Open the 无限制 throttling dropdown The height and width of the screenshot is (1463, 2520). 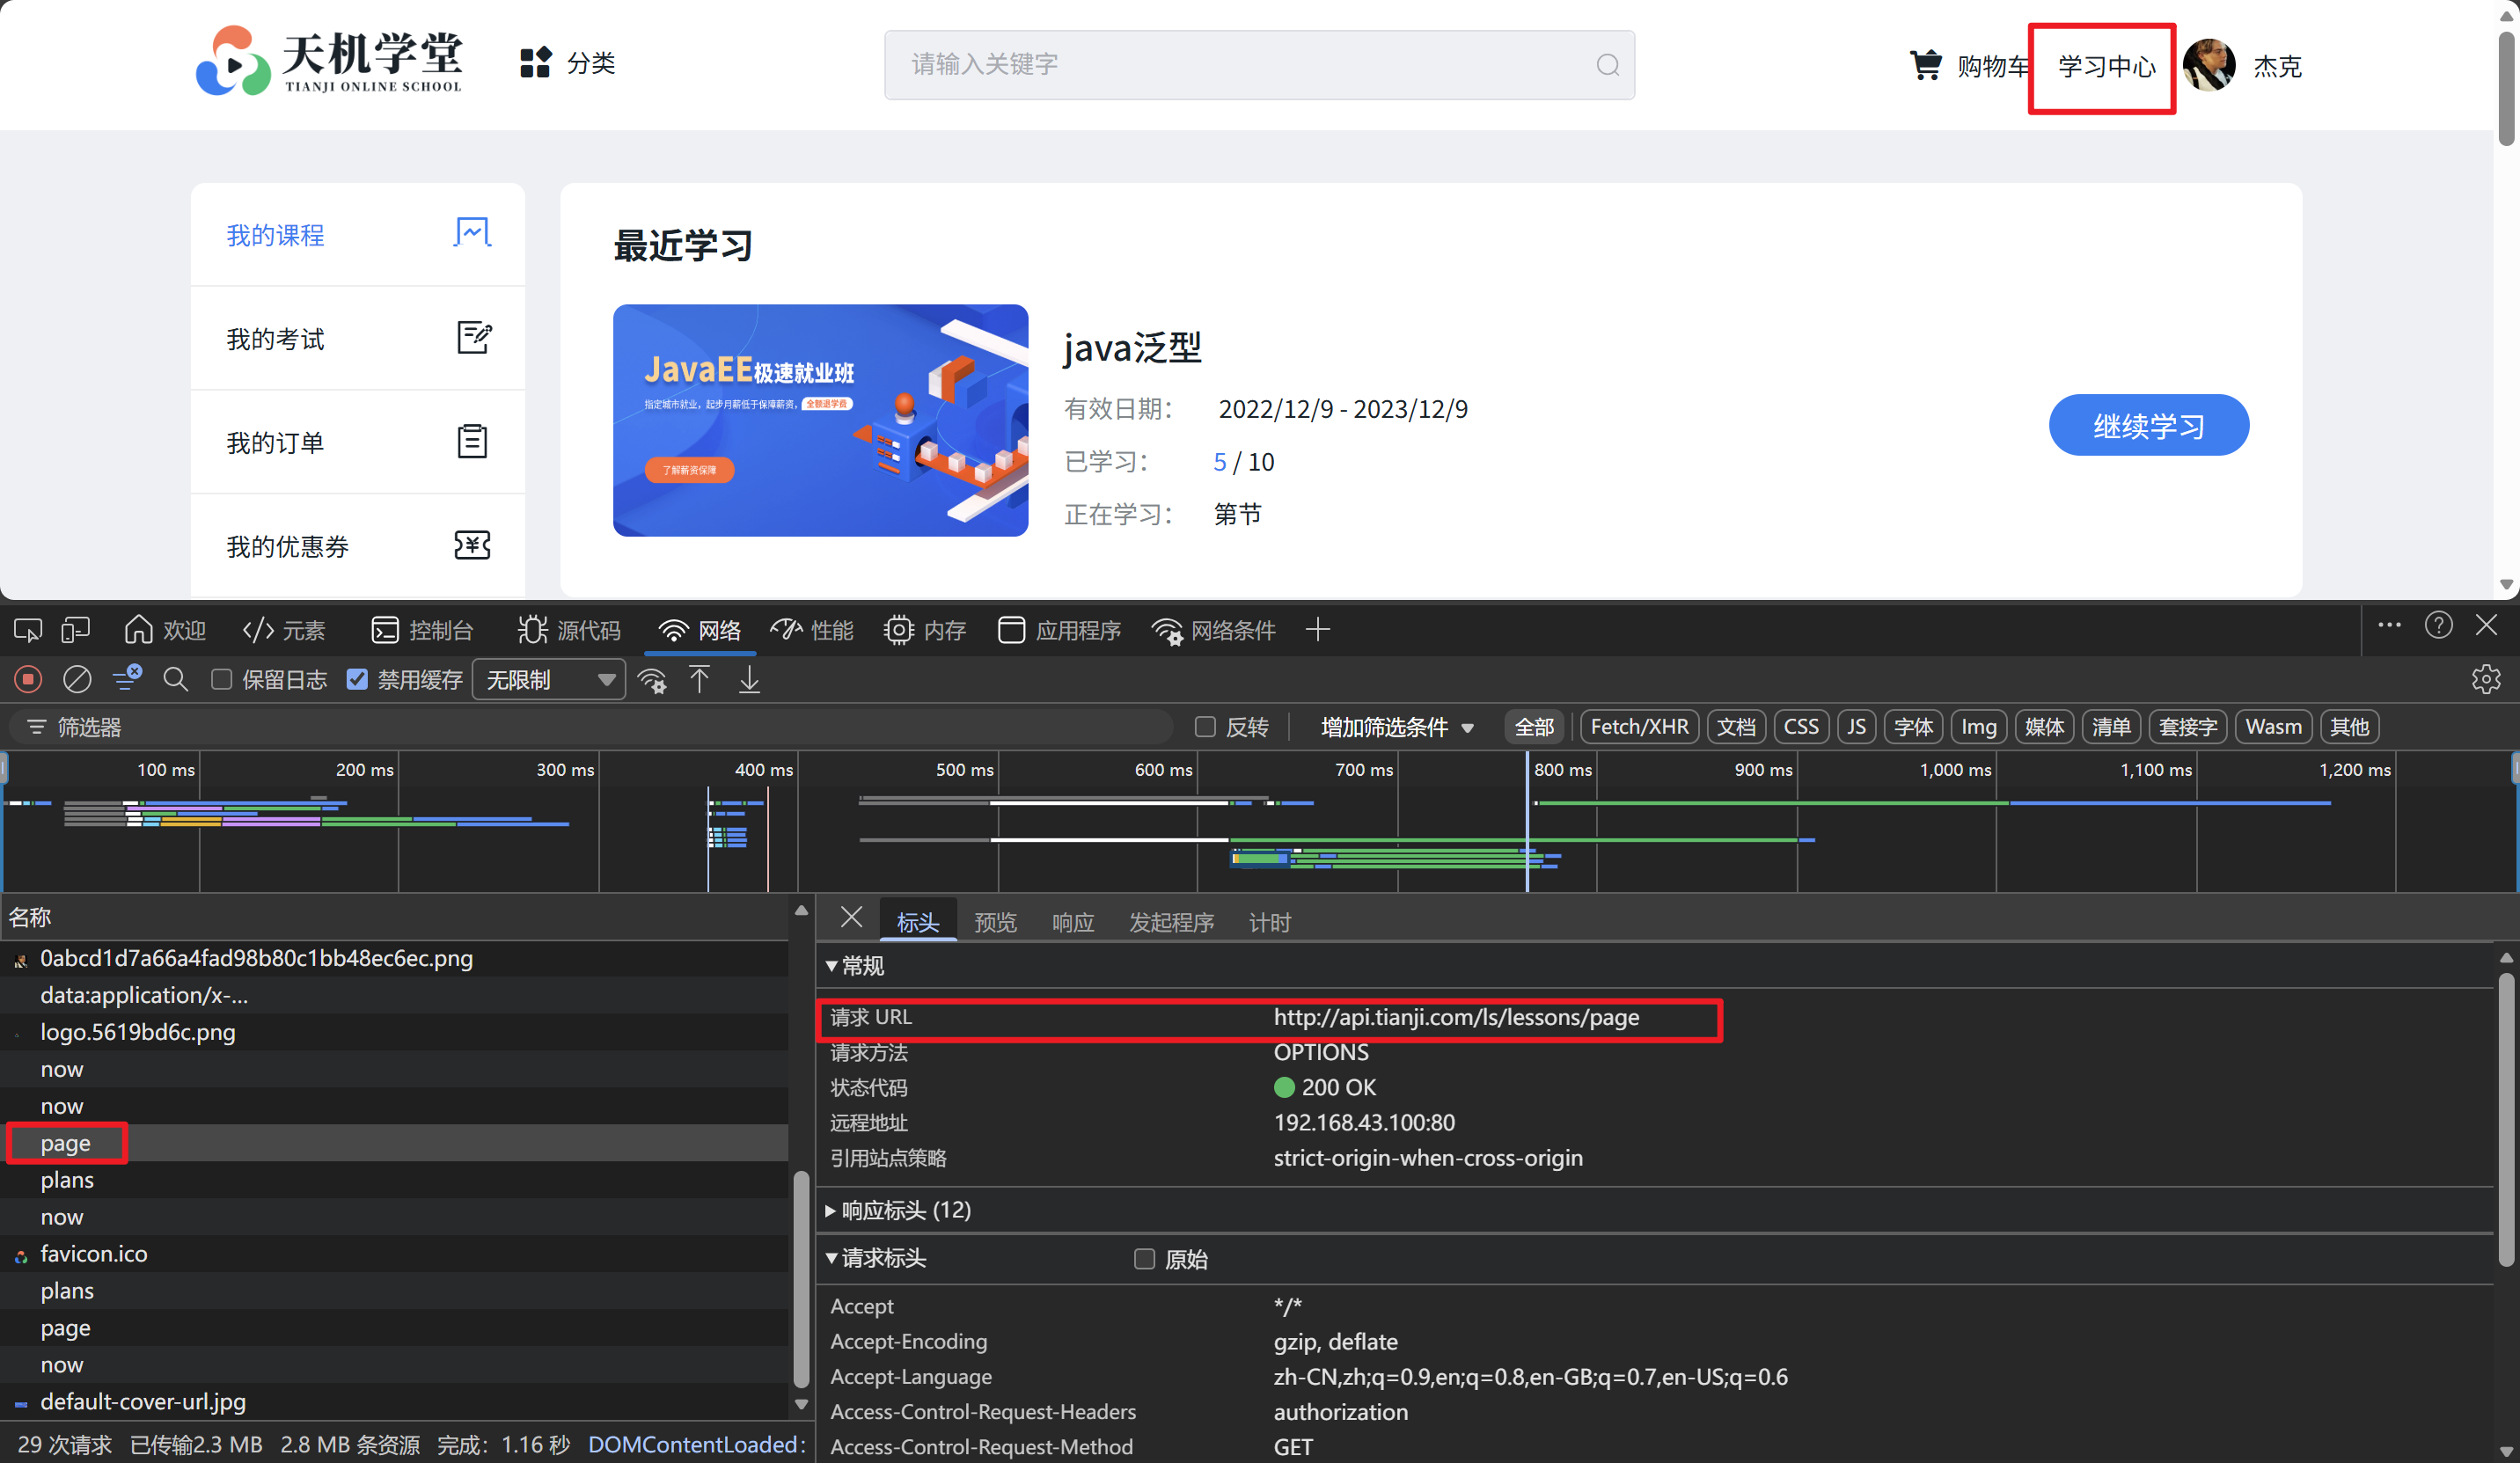pos(548,680)
